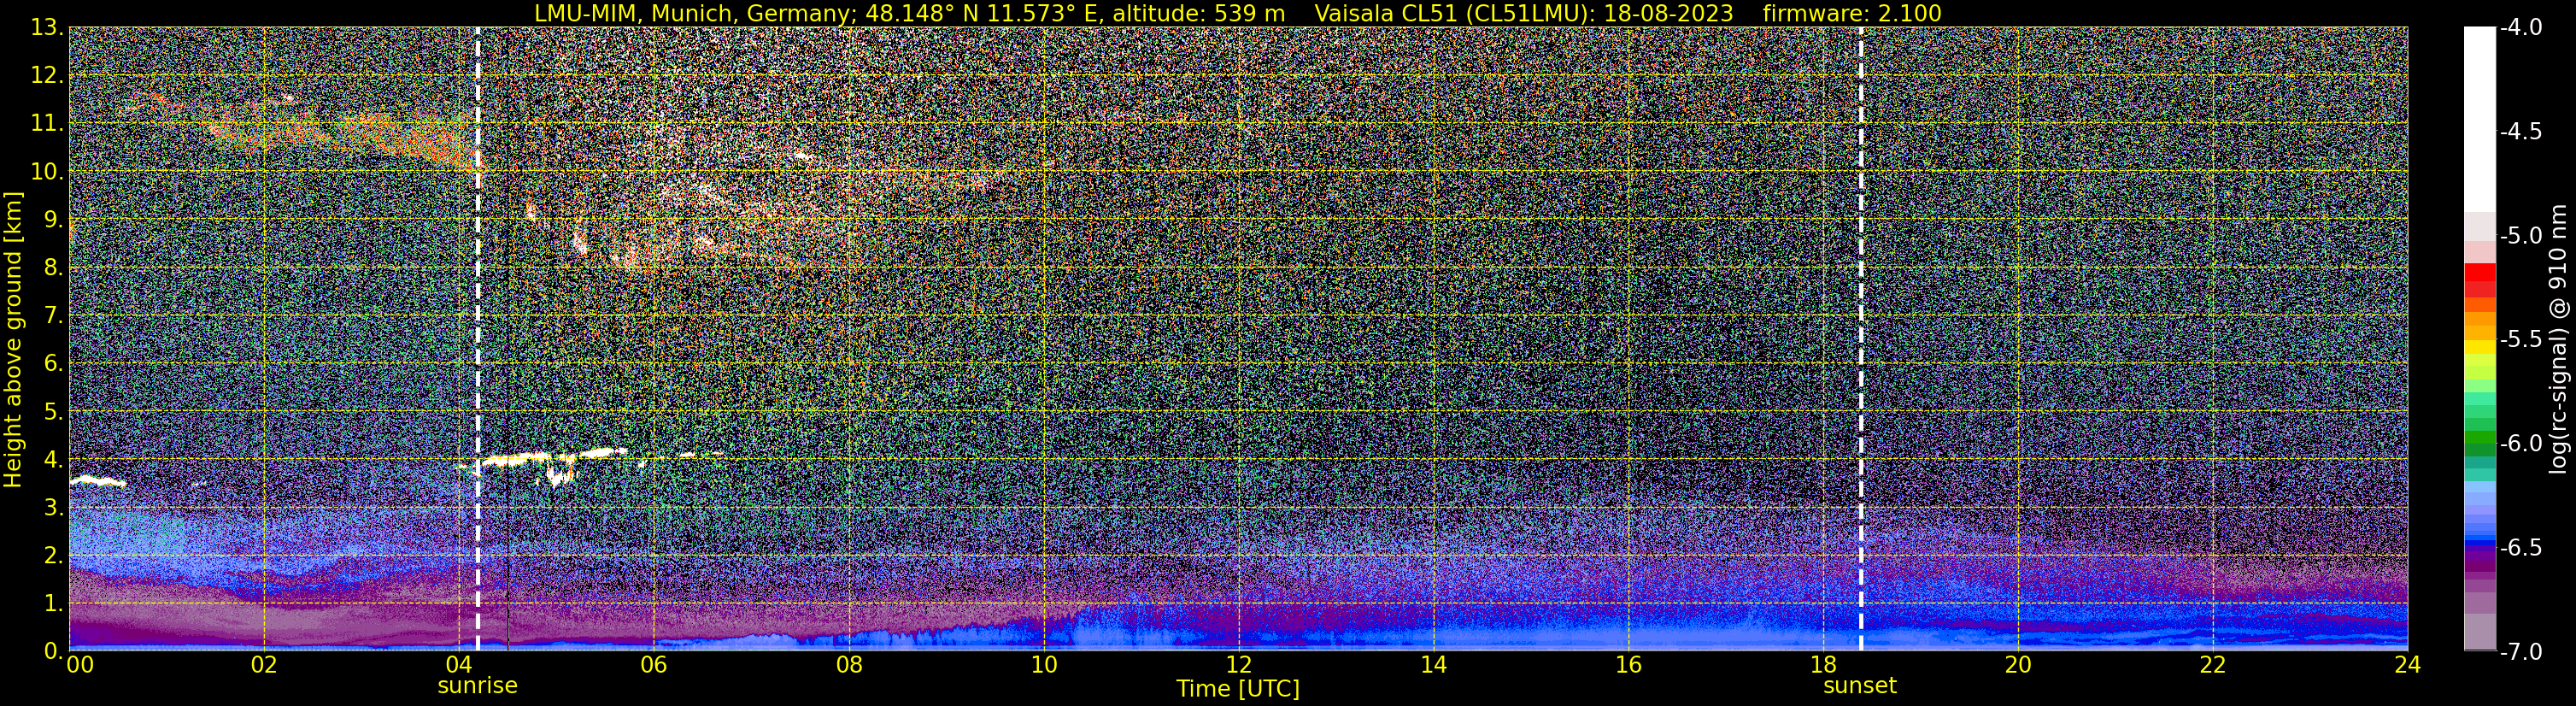Image resolution: width=2576 pixels, height=706 pixels.
Task: Click the '00' tick label on time axis
Action: [79, 665]
